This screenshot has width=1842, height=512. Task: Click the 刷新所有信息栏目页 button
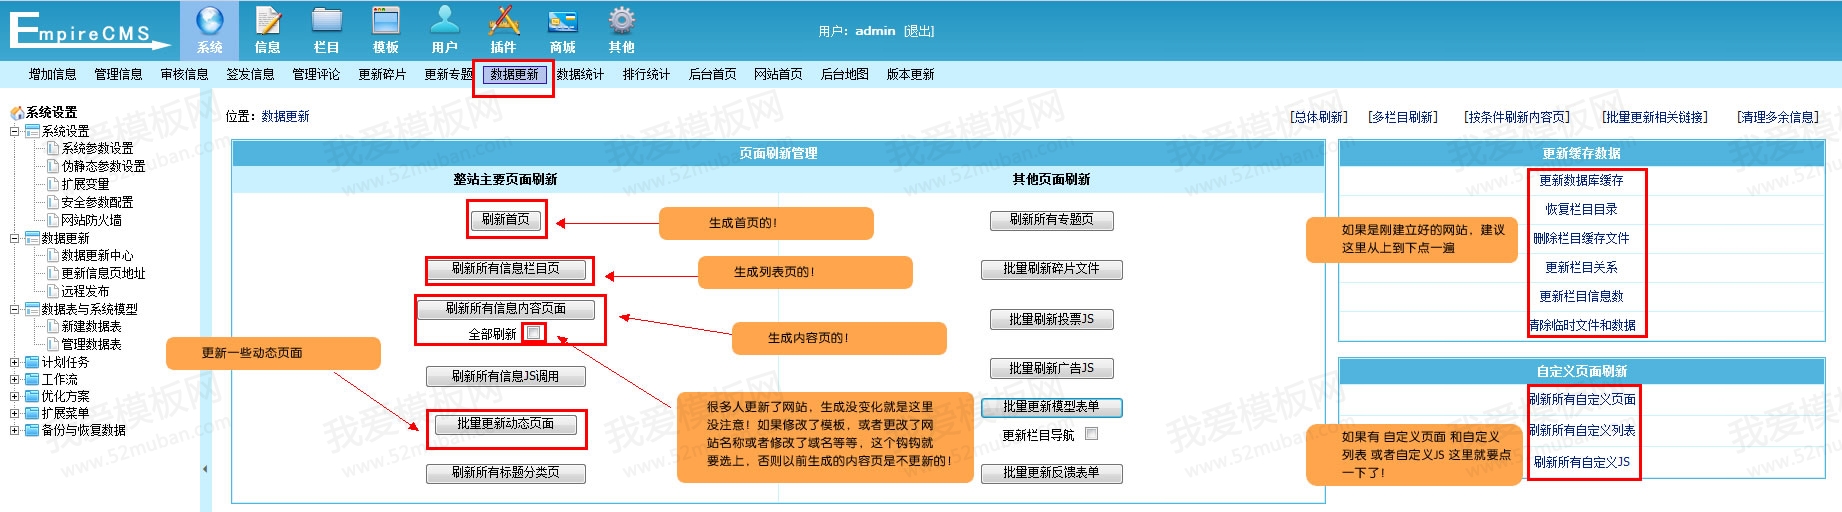tap(506, 269)
